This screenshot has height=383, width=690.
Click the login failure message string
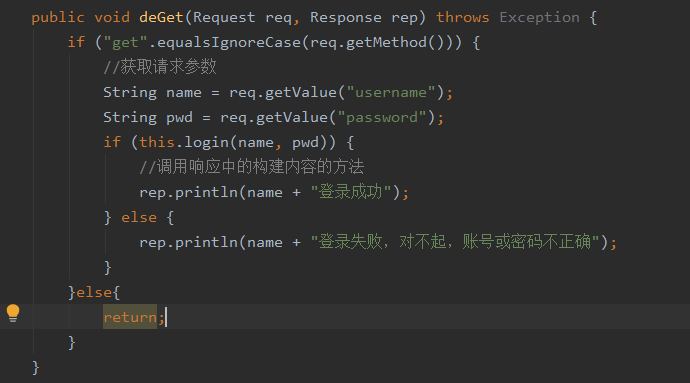pyautogui.click(x=455, y=242)
